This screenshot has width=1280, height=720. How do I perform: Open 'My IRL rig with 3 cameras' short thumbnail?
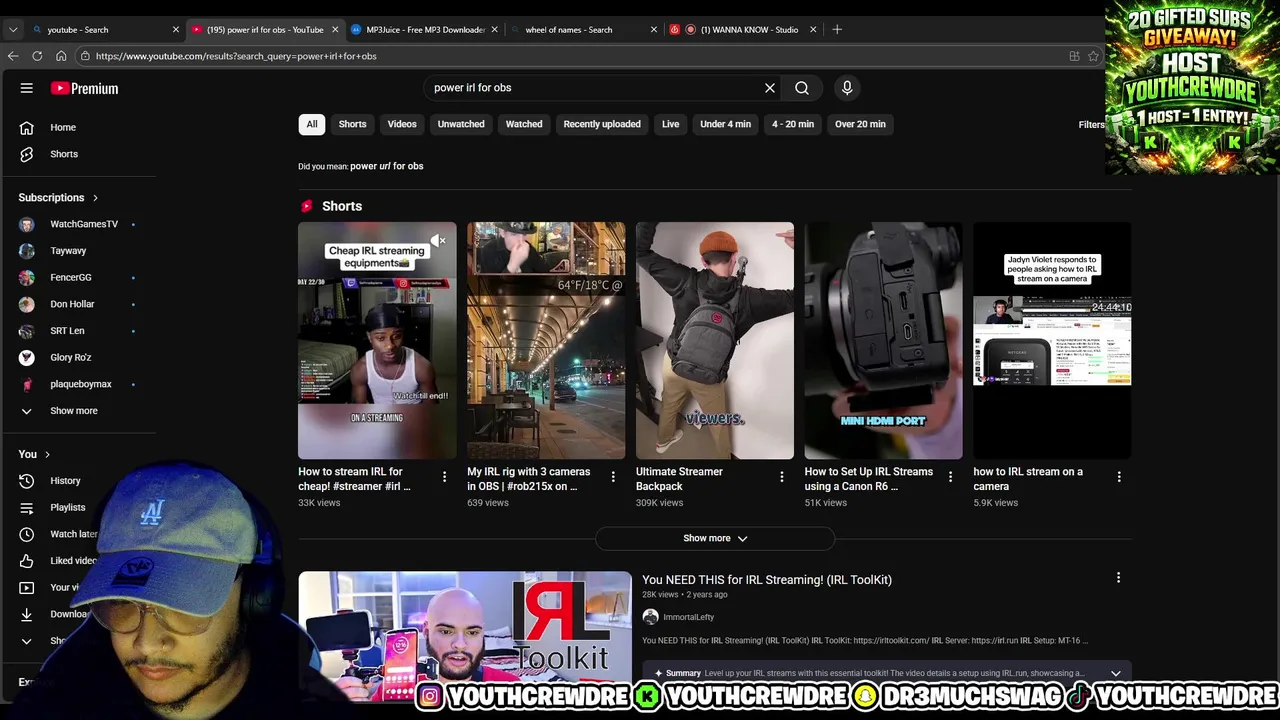546,340
